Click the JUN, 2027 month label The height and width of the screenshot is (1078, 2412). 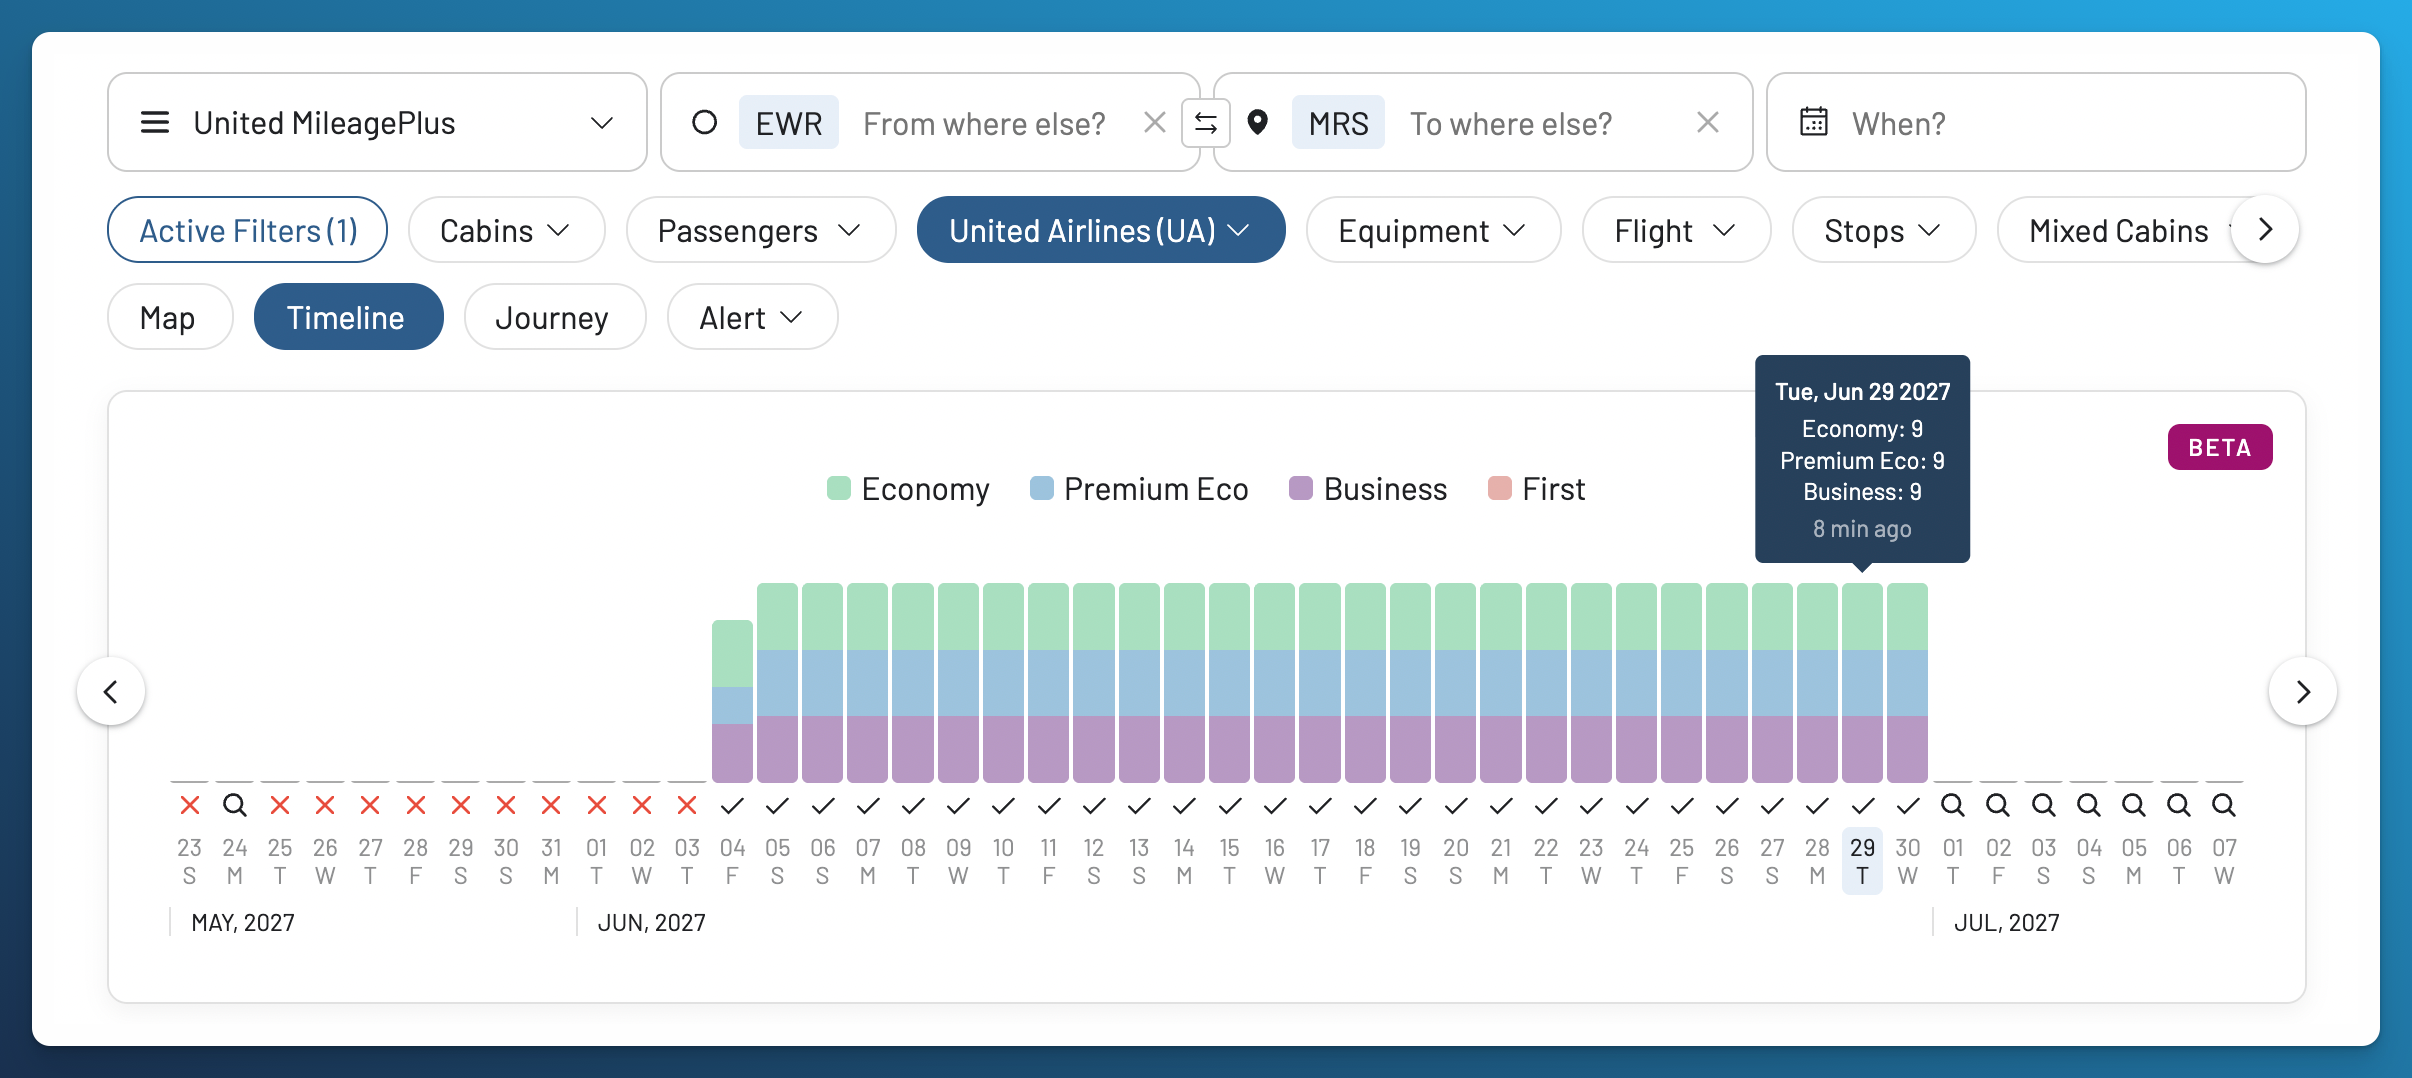click(651, 922)
